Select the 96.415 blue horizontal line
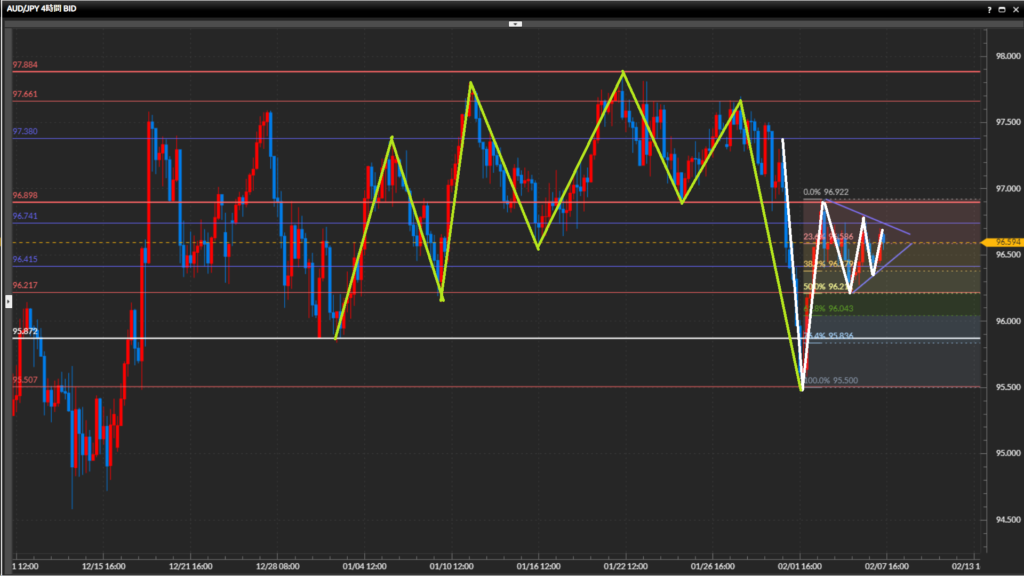 (500, 266)
